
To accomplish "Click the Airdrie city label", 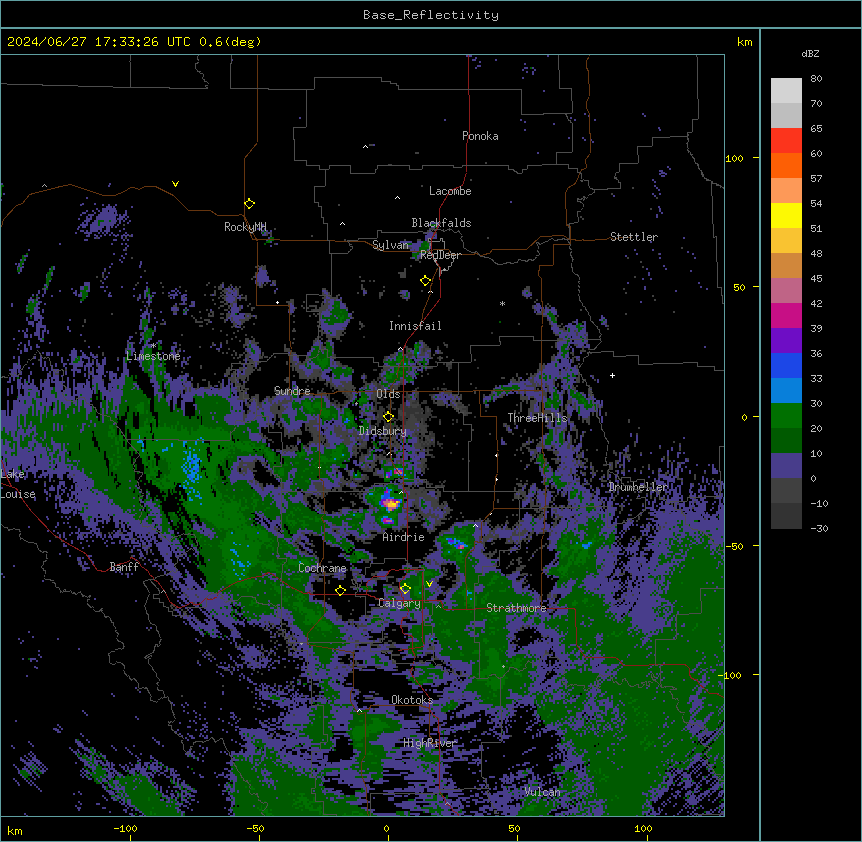I will point(404,537).
